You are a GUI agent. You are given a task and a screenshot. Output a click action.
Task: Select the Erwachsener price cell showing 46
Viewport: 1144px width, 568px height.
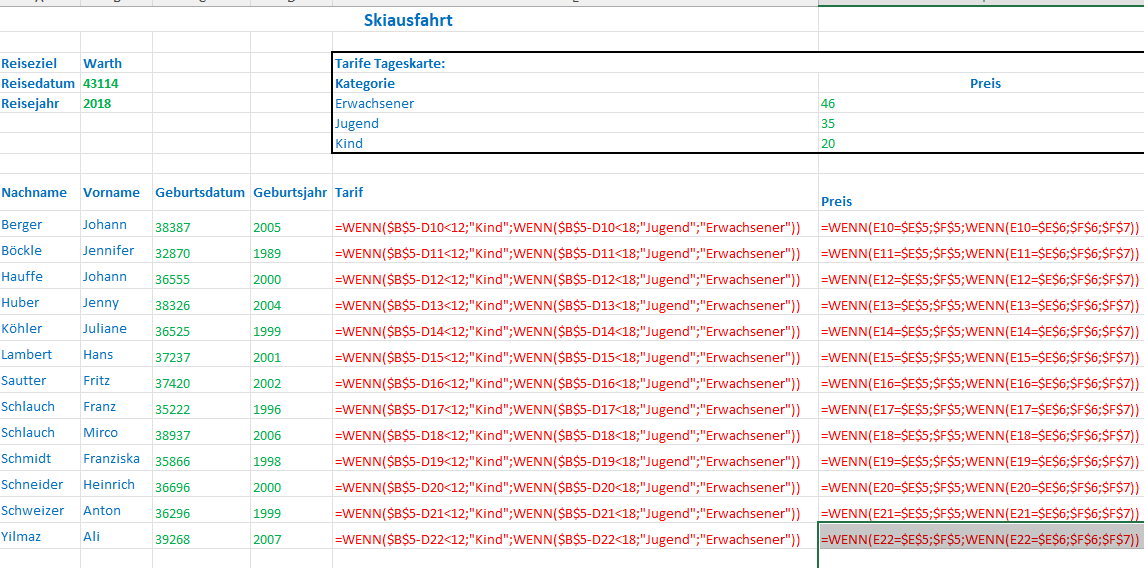click(828, 103)
